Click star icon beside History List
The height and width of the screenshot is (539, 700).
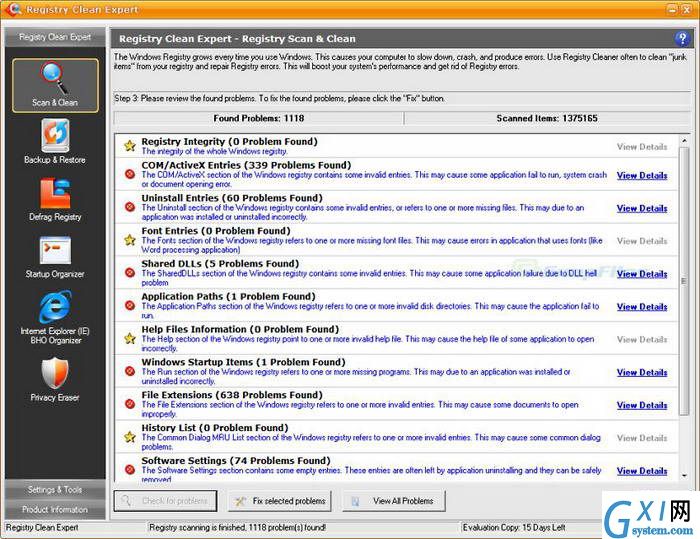pyautogui.click(x=130, y=437)
